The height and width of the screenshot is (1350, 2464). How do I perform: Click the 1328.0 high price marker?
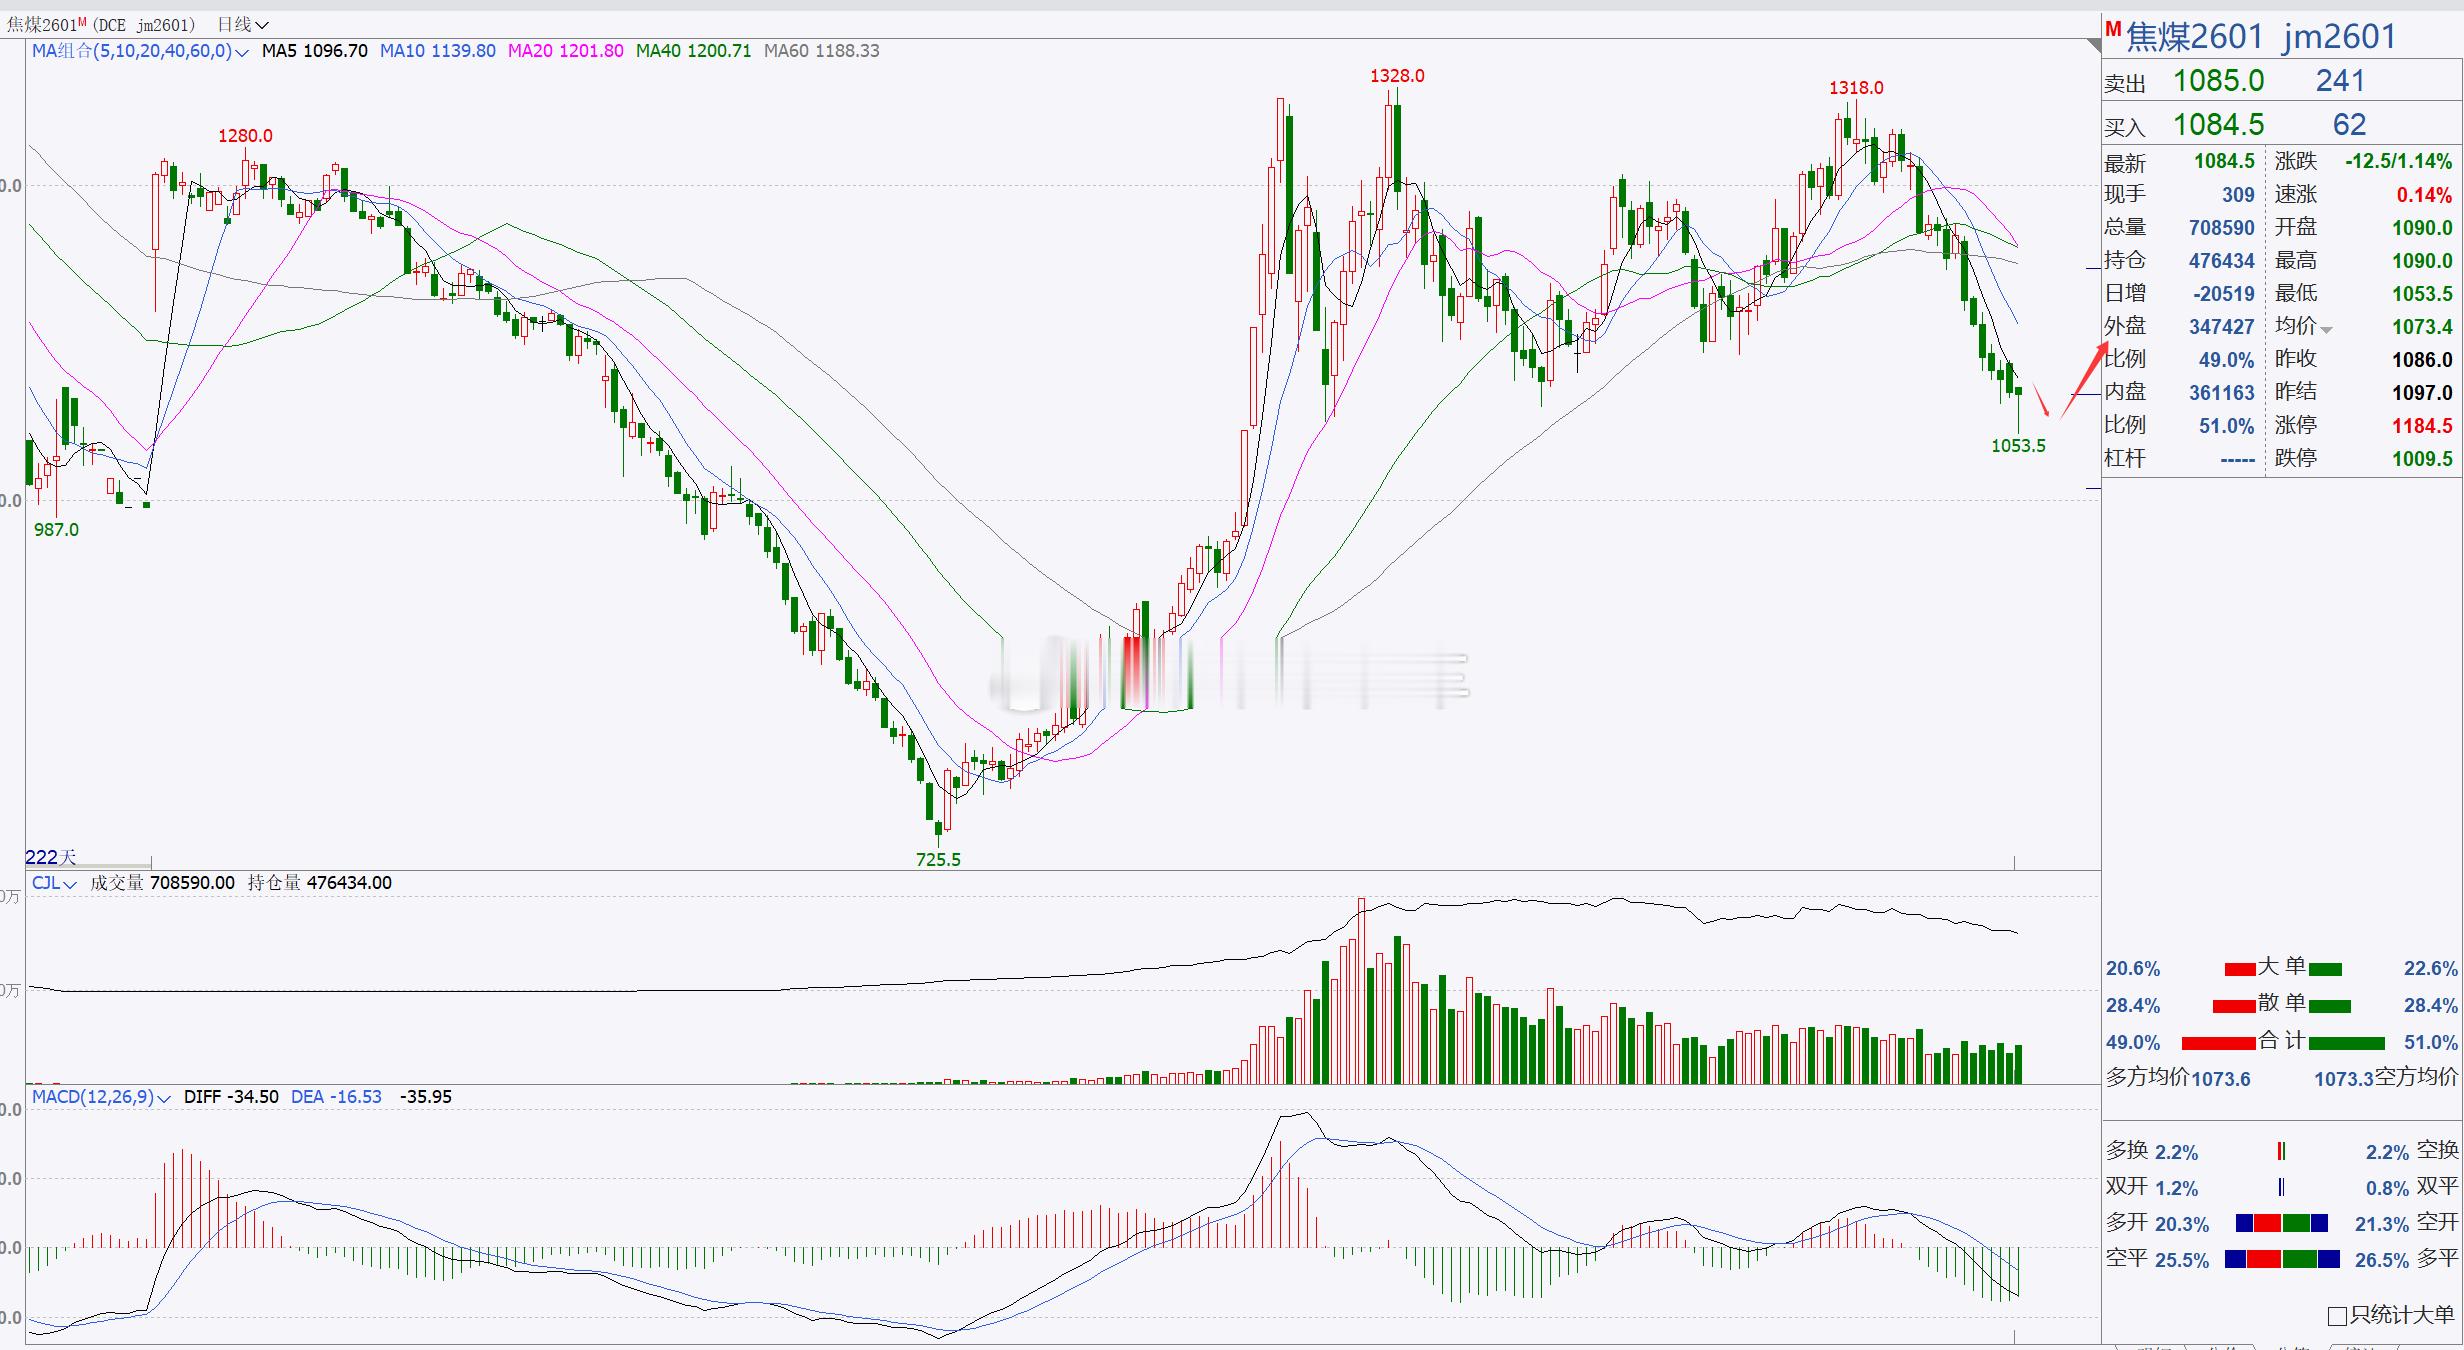point(1397,76)
